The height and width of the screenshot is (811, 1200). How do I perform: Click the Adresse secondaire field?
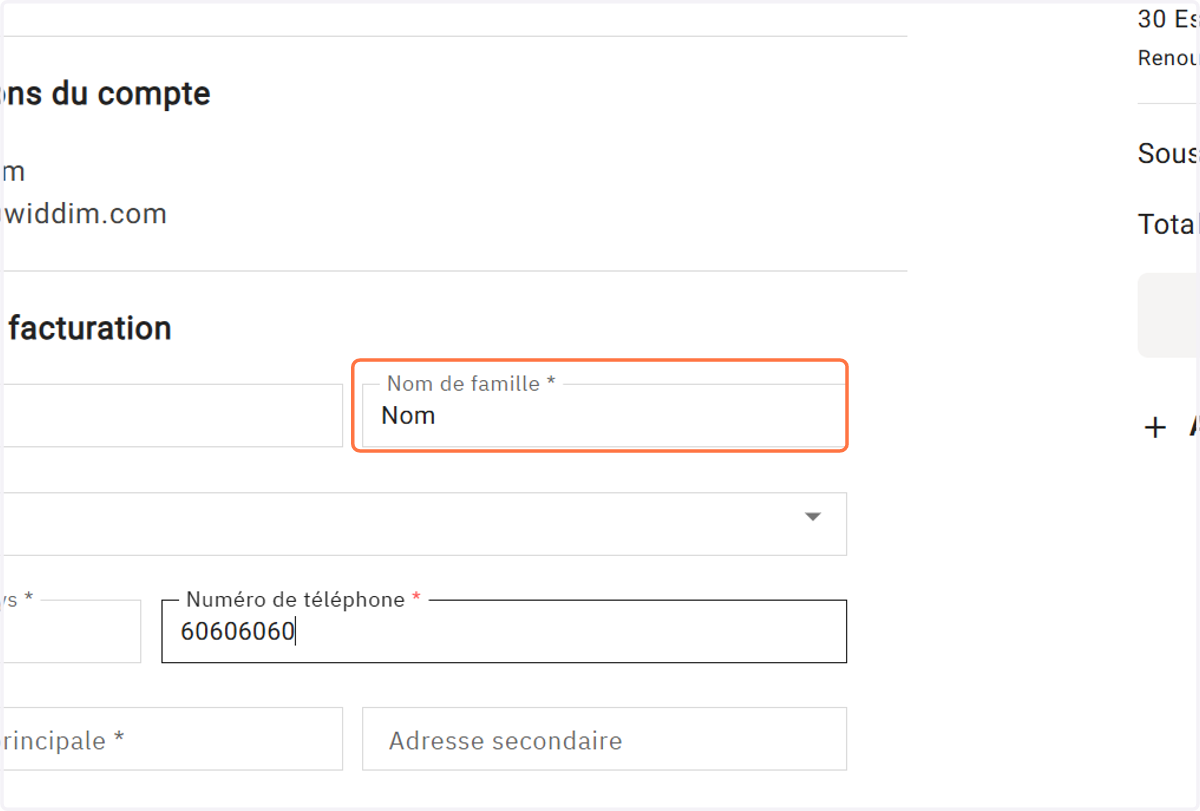pyautogui.click(x=604, y=739)
